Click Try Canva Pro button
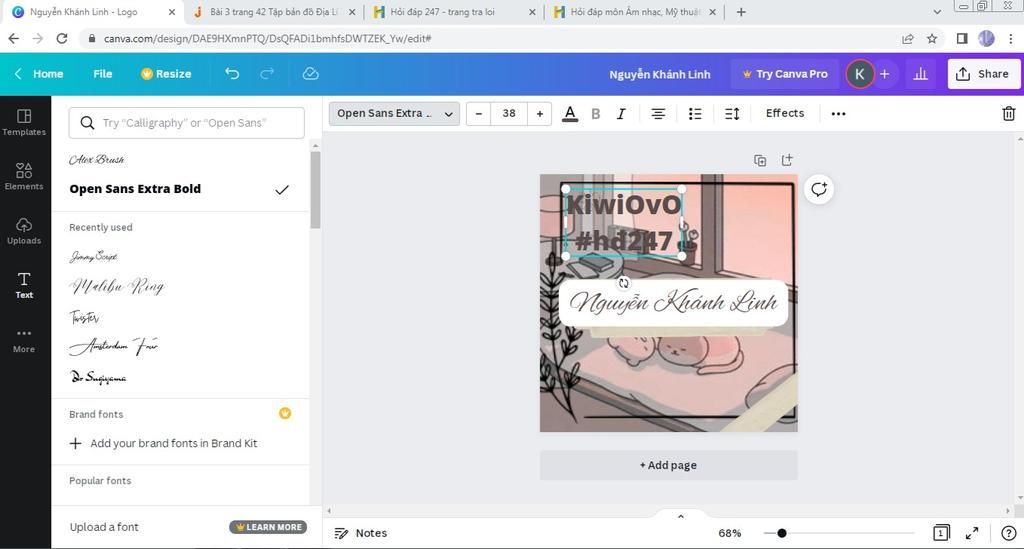Viewport: 1024px width, 549px height. 785,74
